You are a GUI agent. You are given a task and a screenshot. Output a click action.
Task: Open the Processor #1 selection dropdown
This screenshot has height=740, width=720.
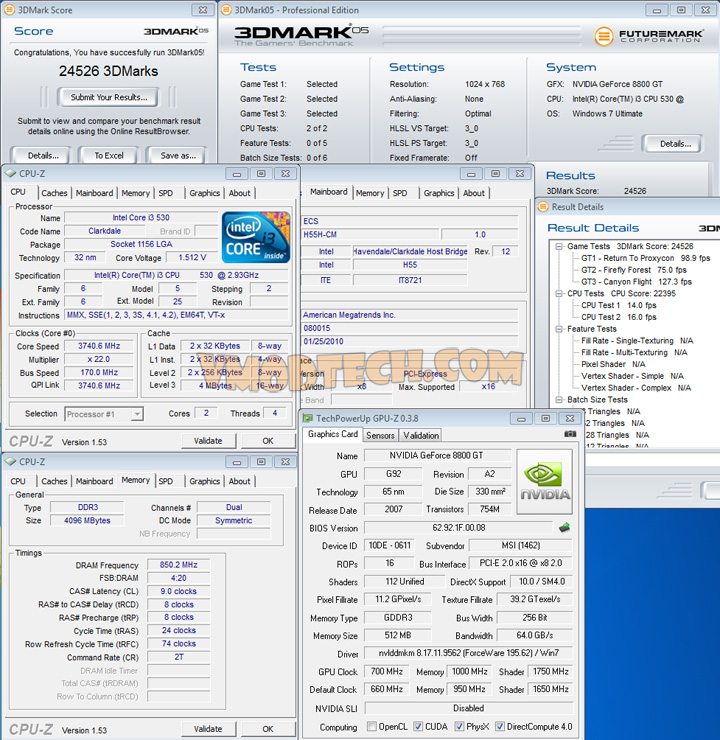[137, 414]
